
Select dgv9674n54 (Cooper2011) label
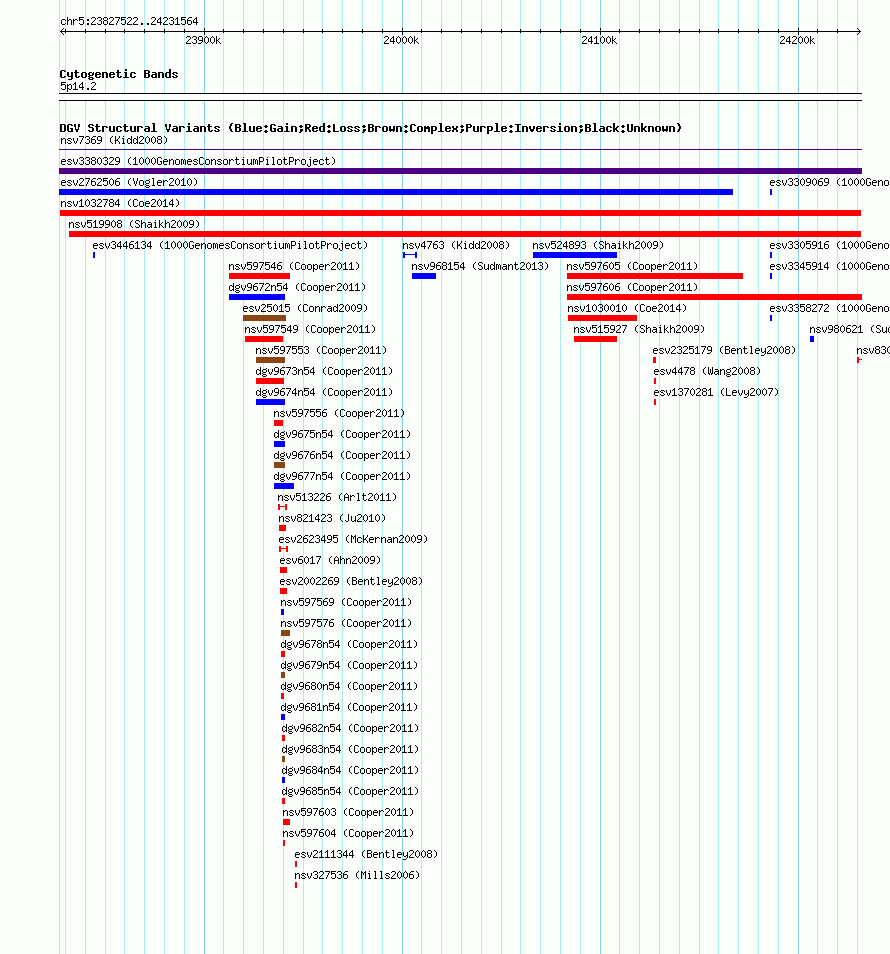coord(324,392)
